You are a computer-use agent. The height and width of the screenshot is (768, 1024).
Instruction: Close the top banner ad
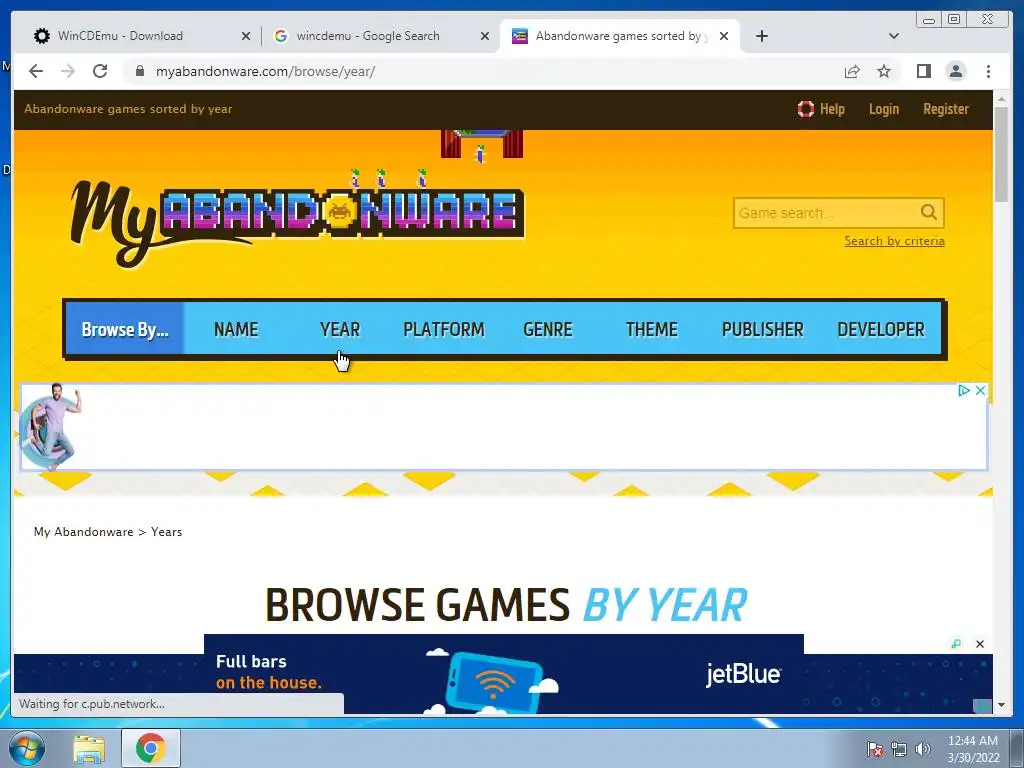click(980, 391)
